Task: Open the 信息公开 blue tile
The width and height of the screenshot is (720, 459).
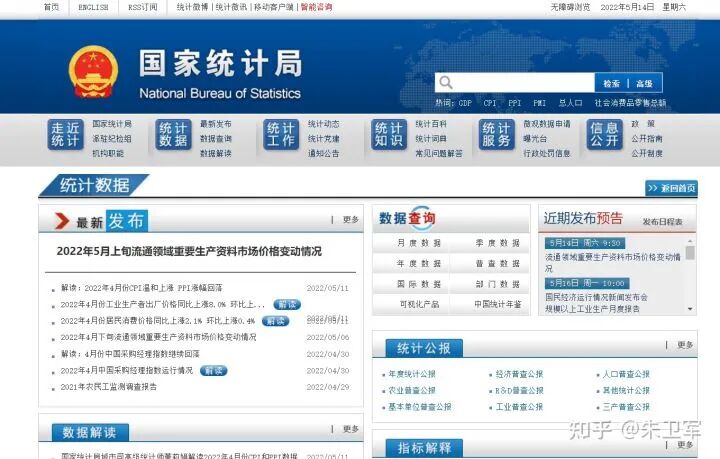Action: (x=604, y=134)
